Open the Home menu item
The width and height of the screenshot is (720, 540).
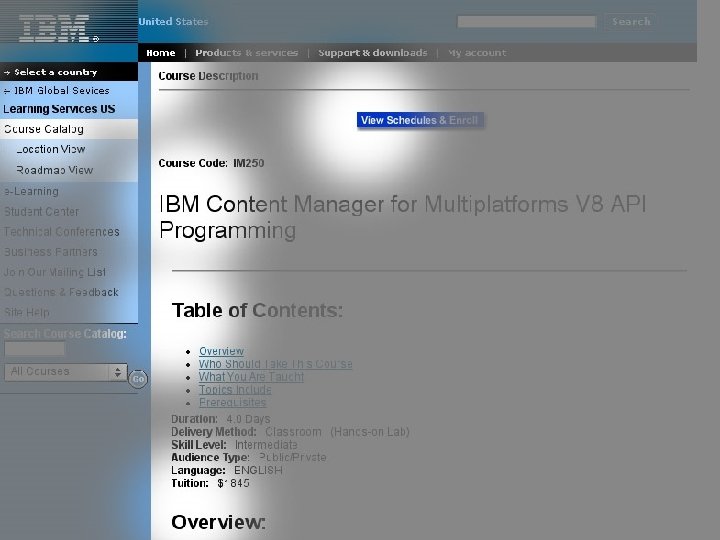161,53
